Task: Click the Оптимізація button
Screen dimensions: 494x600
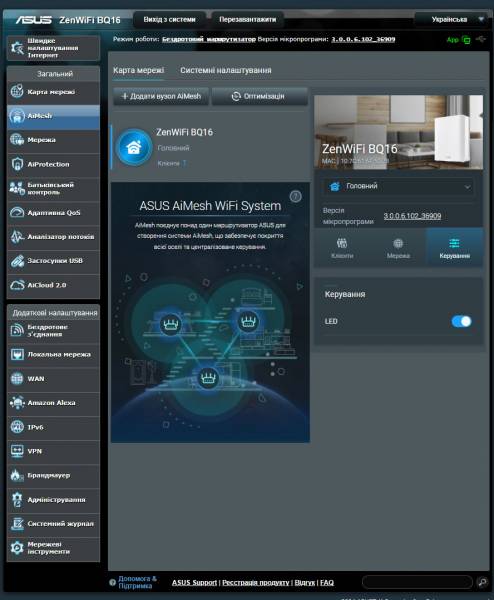Action: tap(259, 96)
